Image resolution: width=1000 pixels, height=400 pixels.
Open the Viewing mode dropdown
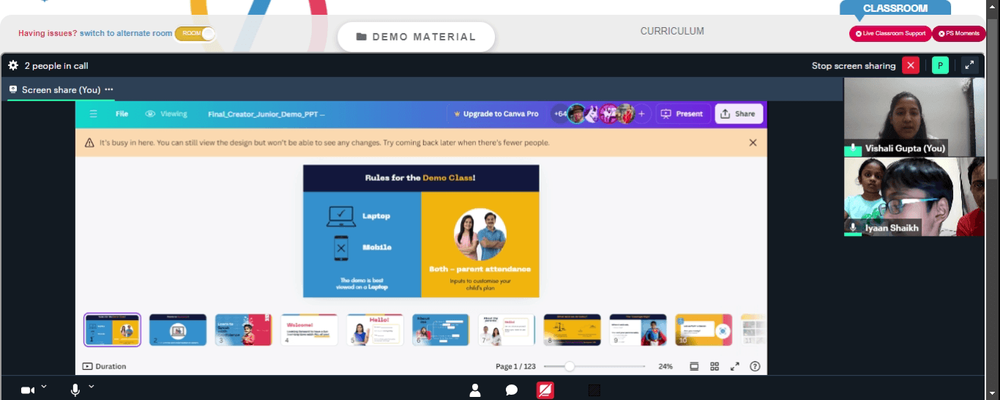(x=166, y=114)
